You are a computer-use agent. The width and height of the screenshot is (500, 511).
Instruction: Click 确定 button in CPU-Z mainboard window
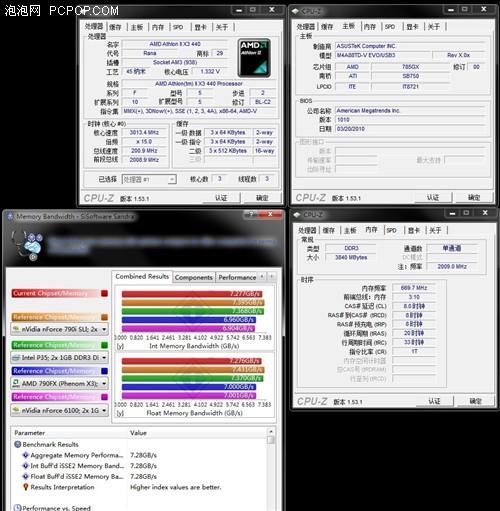click(474, 198)
